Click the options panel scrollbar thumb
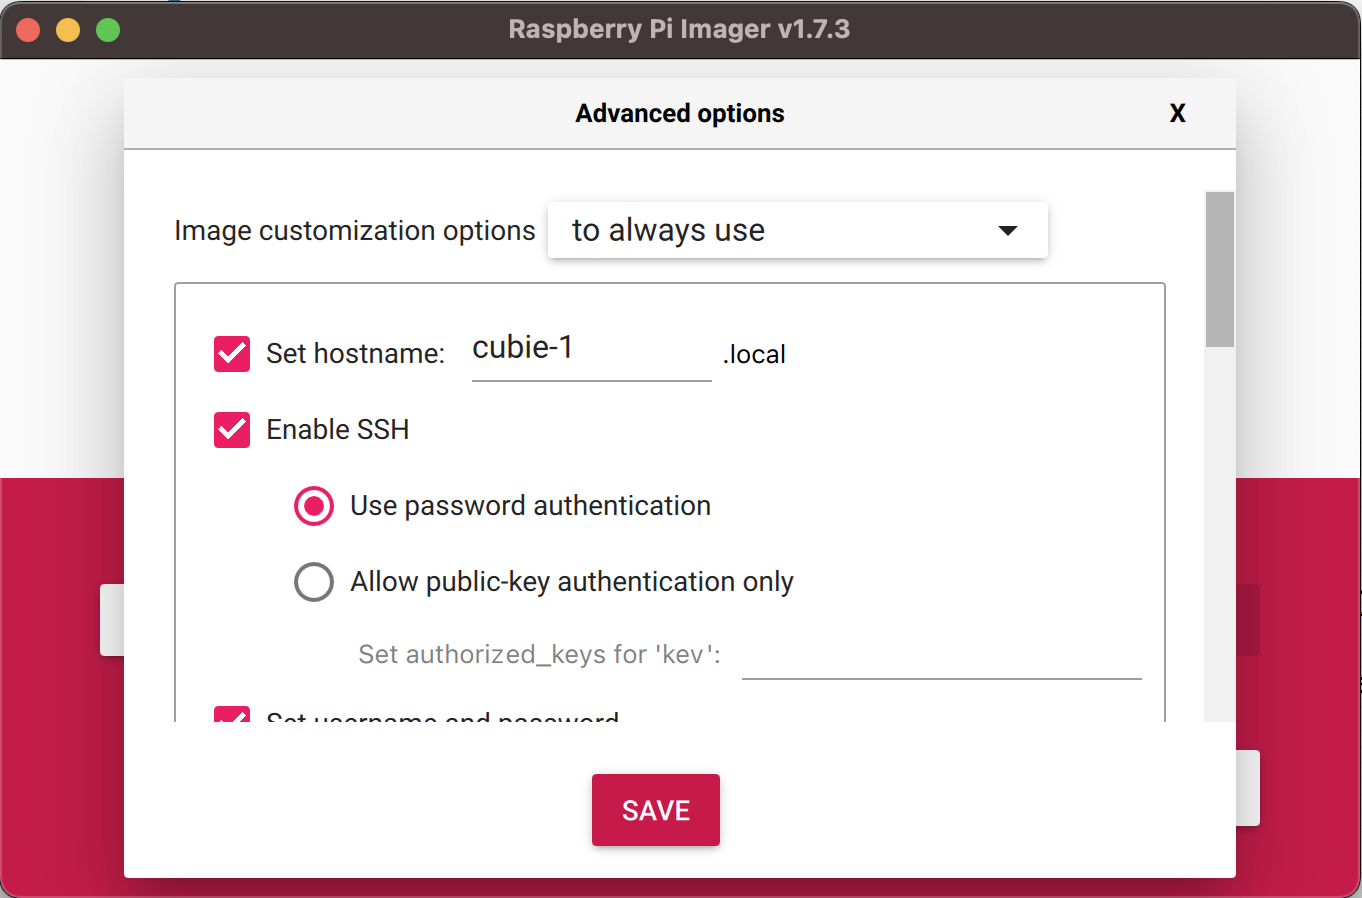 (1219, 269)
